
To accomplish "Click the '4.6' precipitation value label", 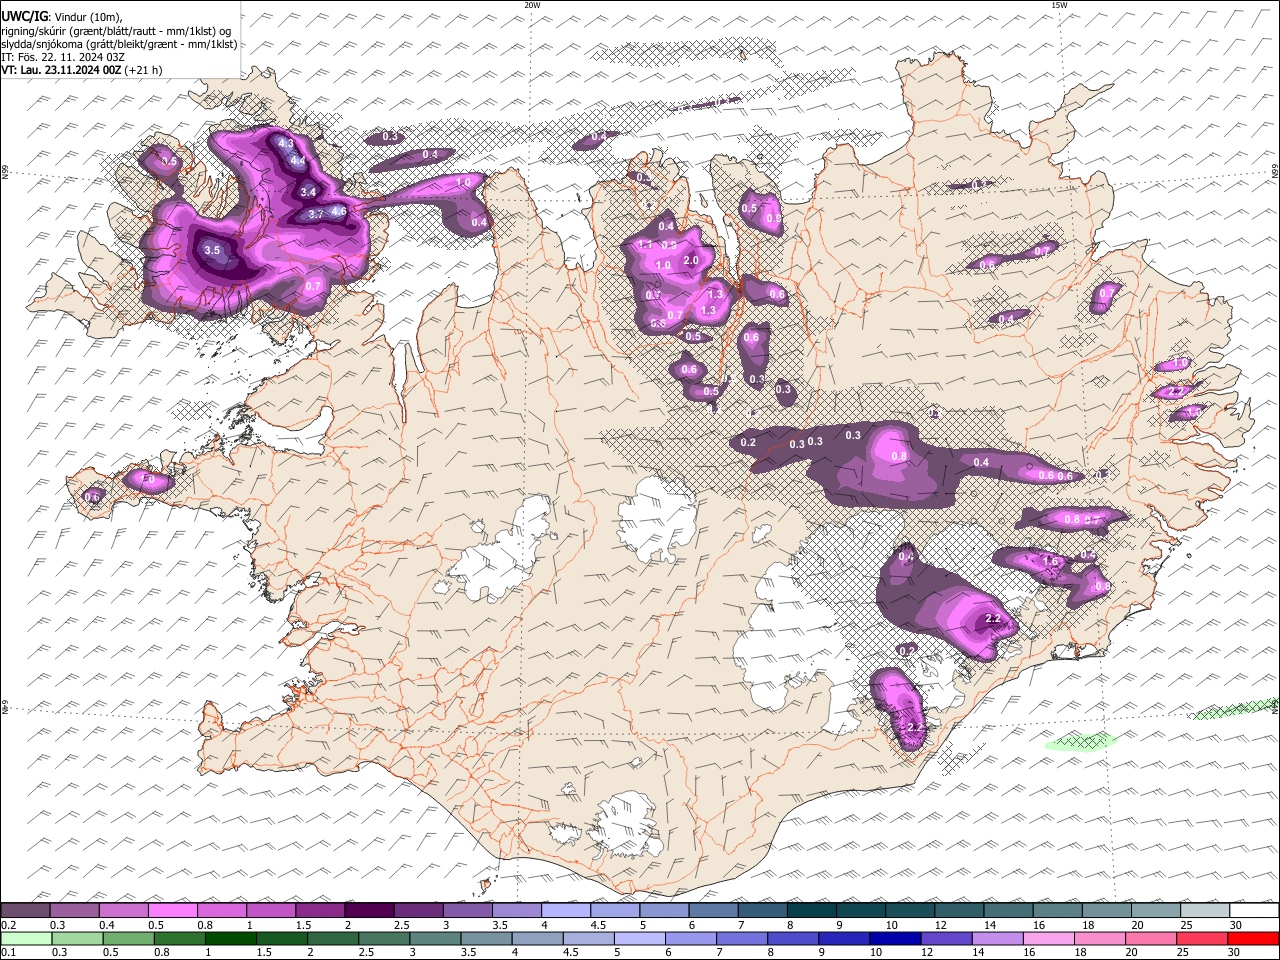I will [338, 211].
